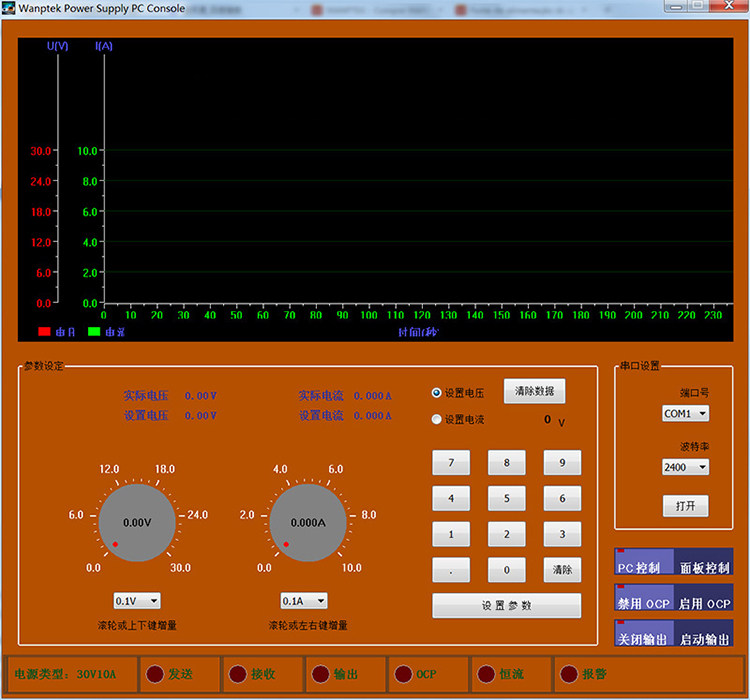This screenshot has height=700, width=750.
Task: Click the black chart plotting area
Action: (x=419, y=178)
